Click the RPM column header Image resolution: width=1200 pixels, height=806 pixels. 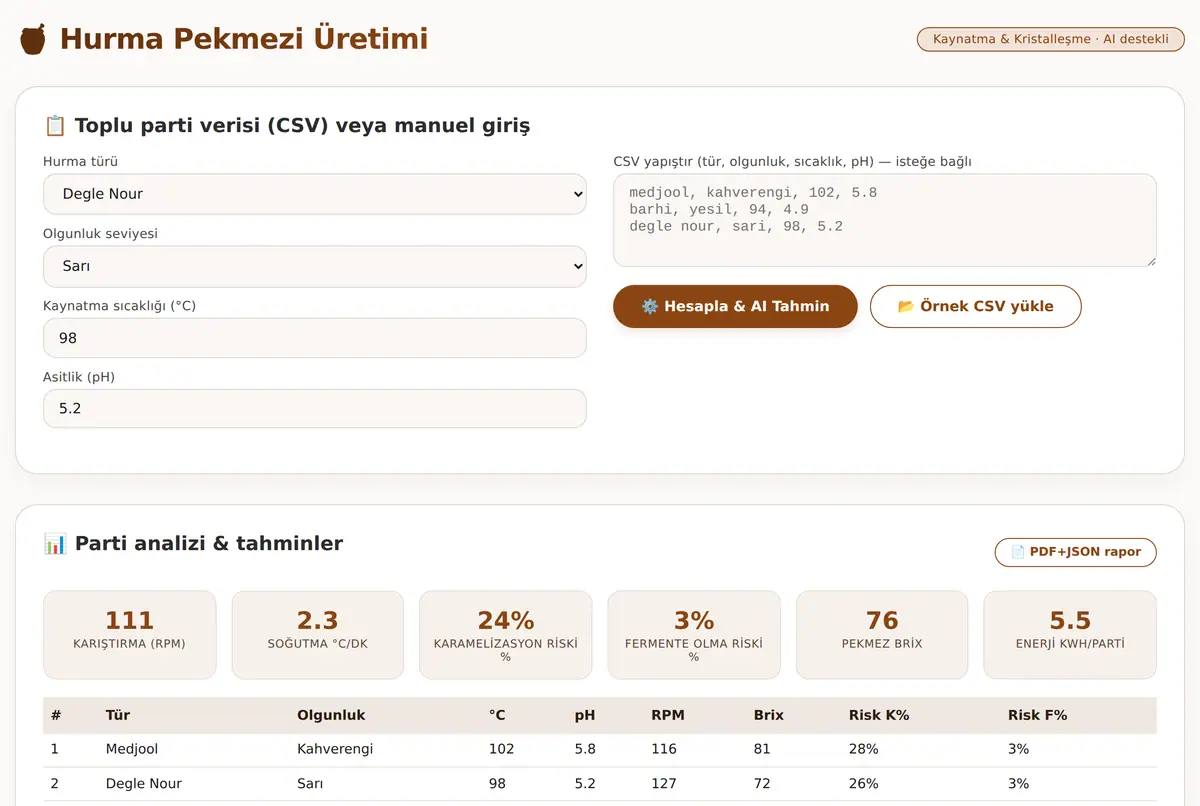tap(668, 716)
